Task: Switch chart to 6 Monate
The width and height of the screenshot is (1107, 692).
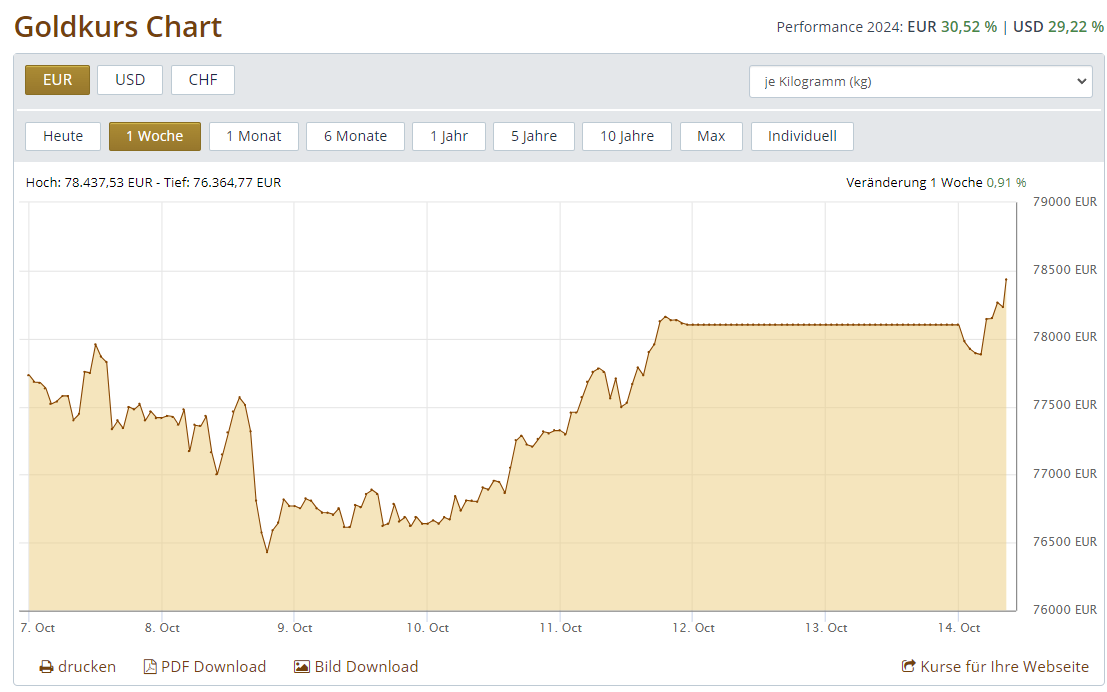Action: [x=355, y=136]
